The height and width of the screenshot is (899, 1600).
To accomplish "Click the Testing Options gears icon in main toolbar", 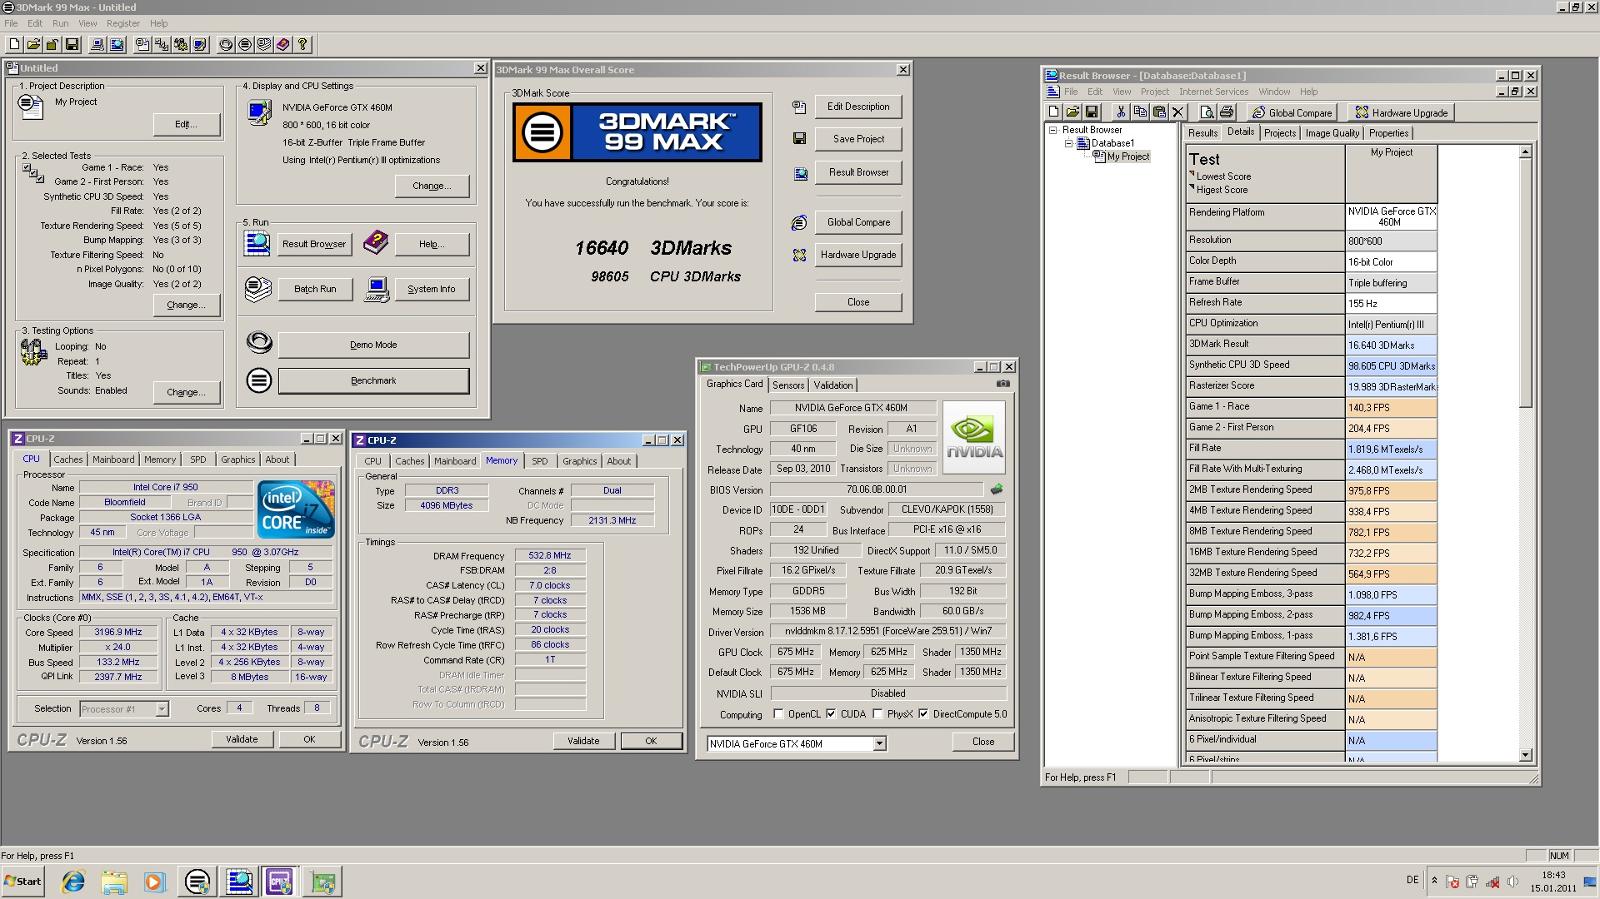I will 181,44.
